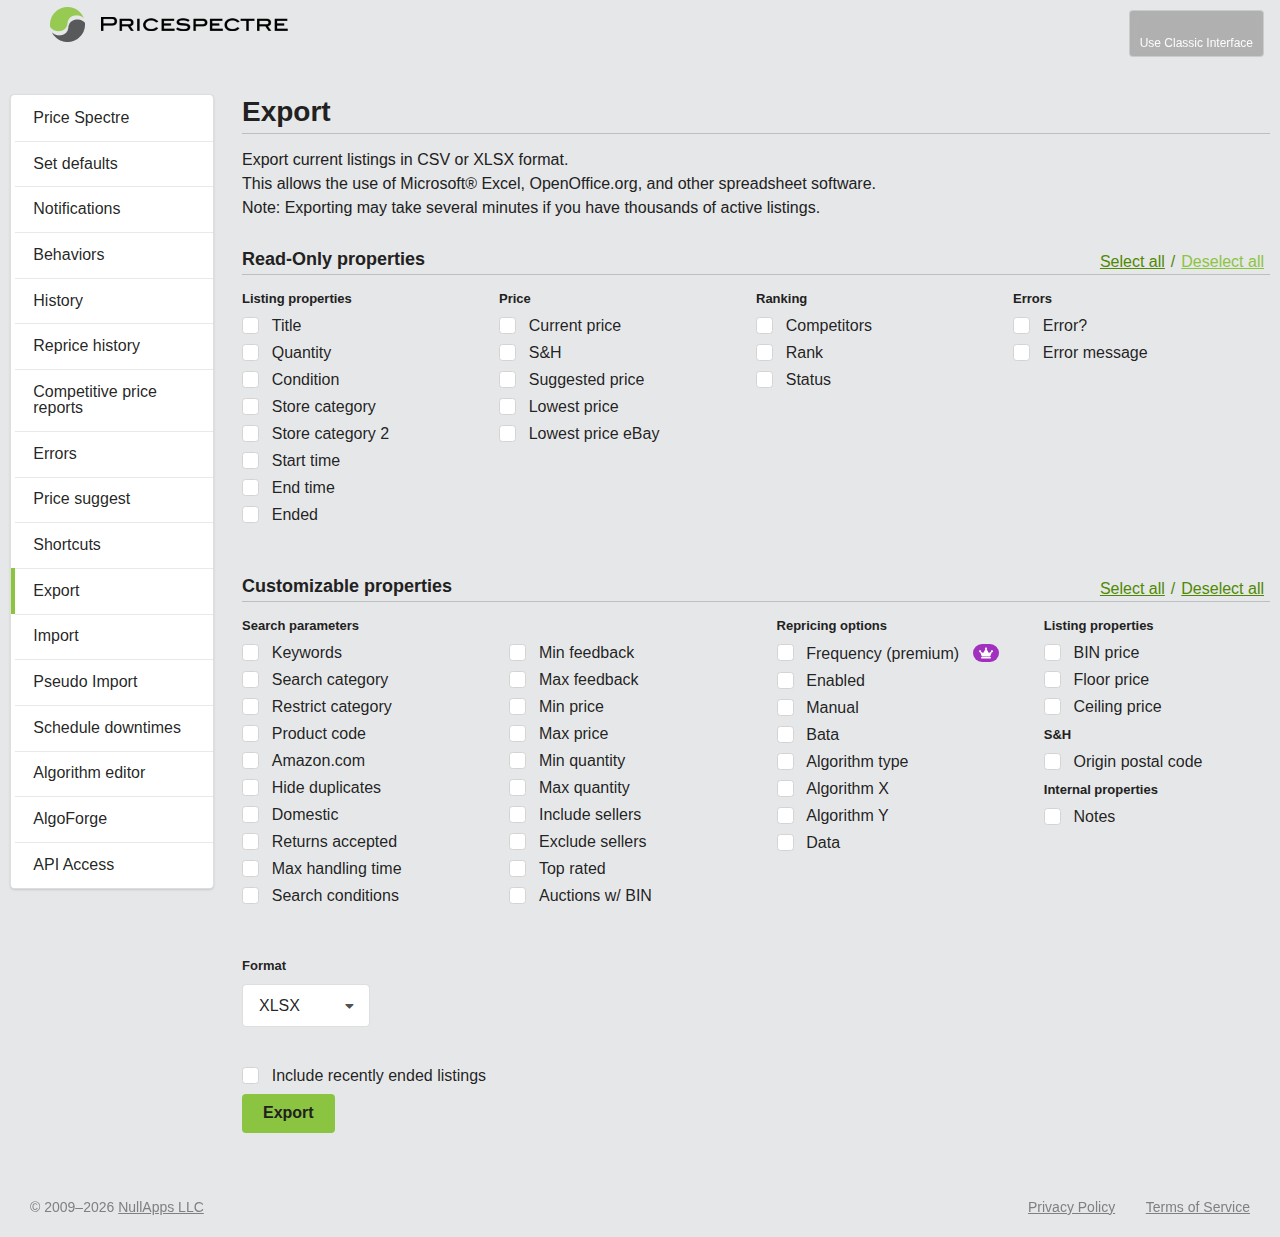Click the premium crown icon beside Frequency

(986, 652)
